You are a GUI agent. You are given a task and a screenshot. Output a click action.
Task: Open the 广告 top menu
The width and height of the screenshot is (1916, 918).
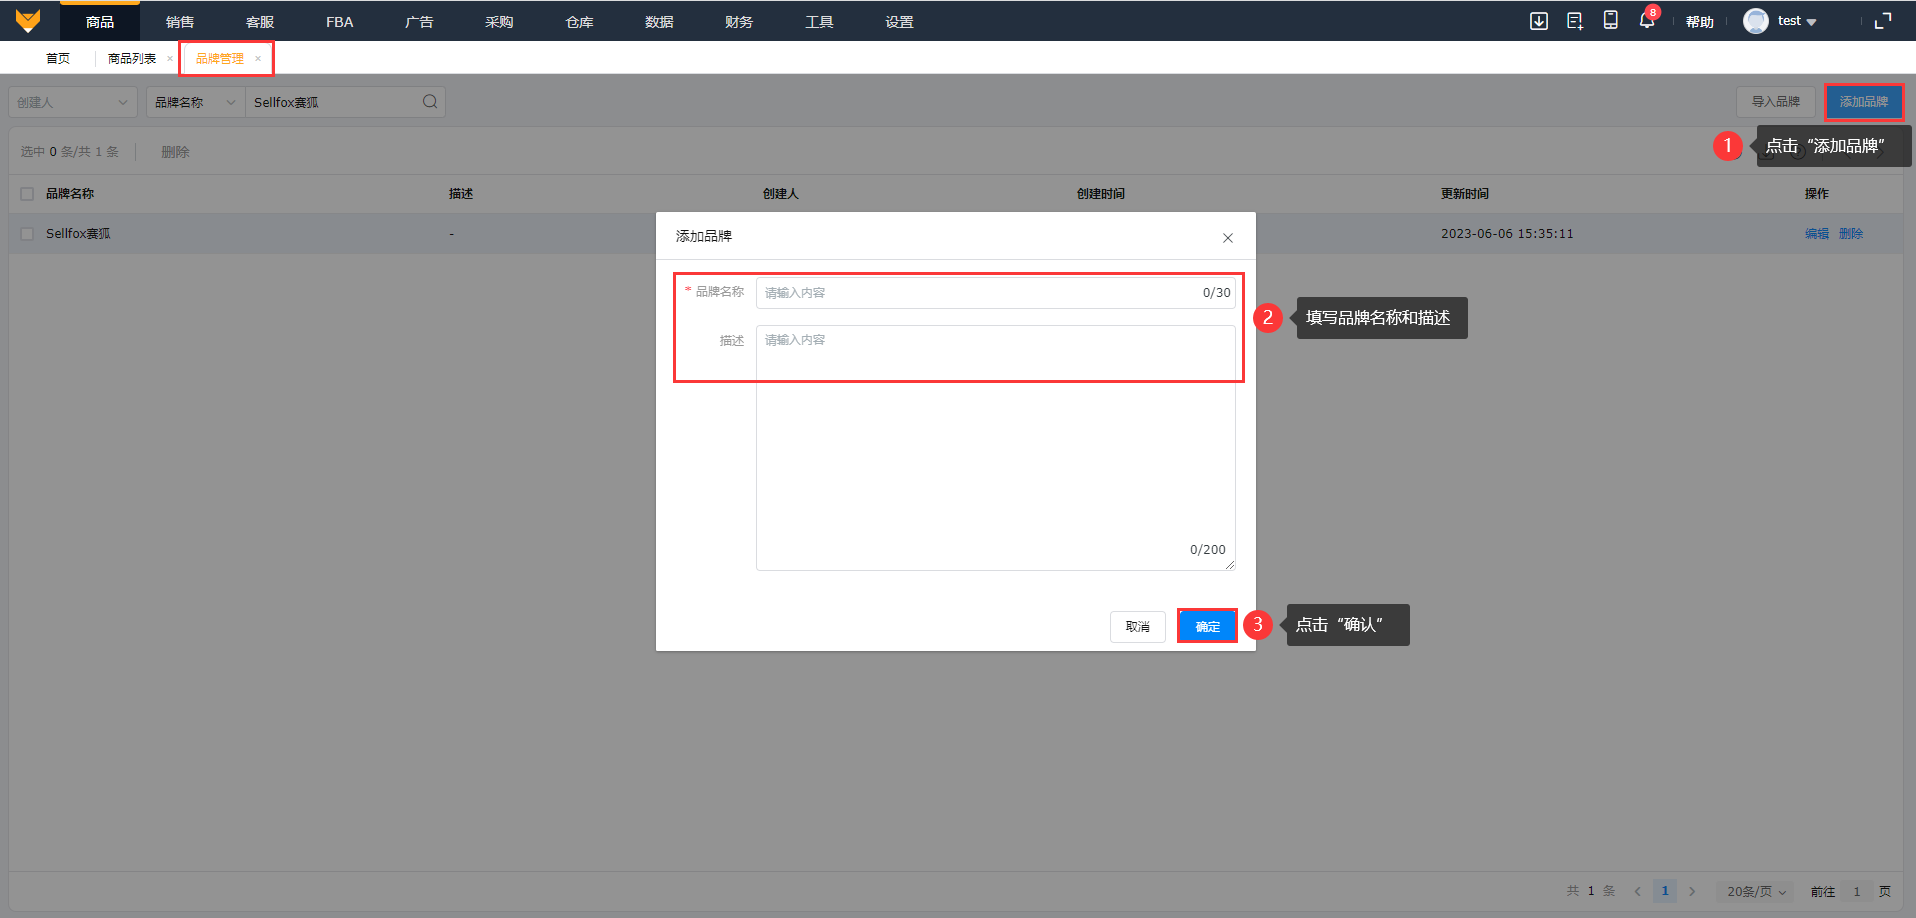(420, 22)
